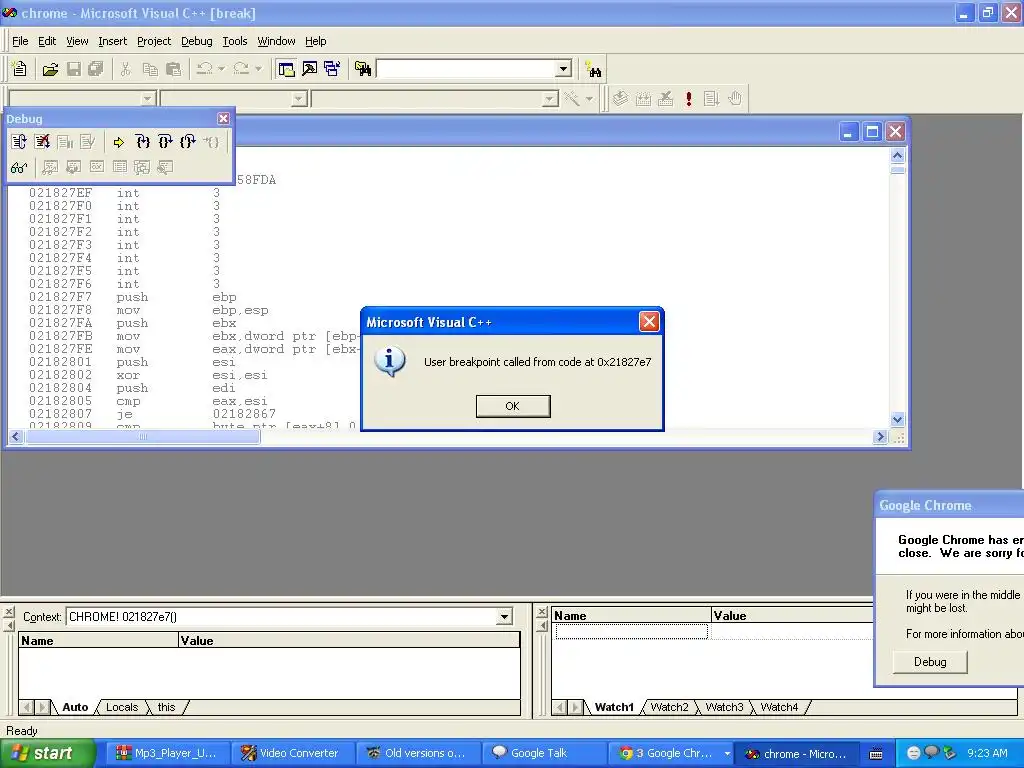Viewport: 1024px width, 768px height.
Task: Click the Stop Build icon
Action: [665, 99]
